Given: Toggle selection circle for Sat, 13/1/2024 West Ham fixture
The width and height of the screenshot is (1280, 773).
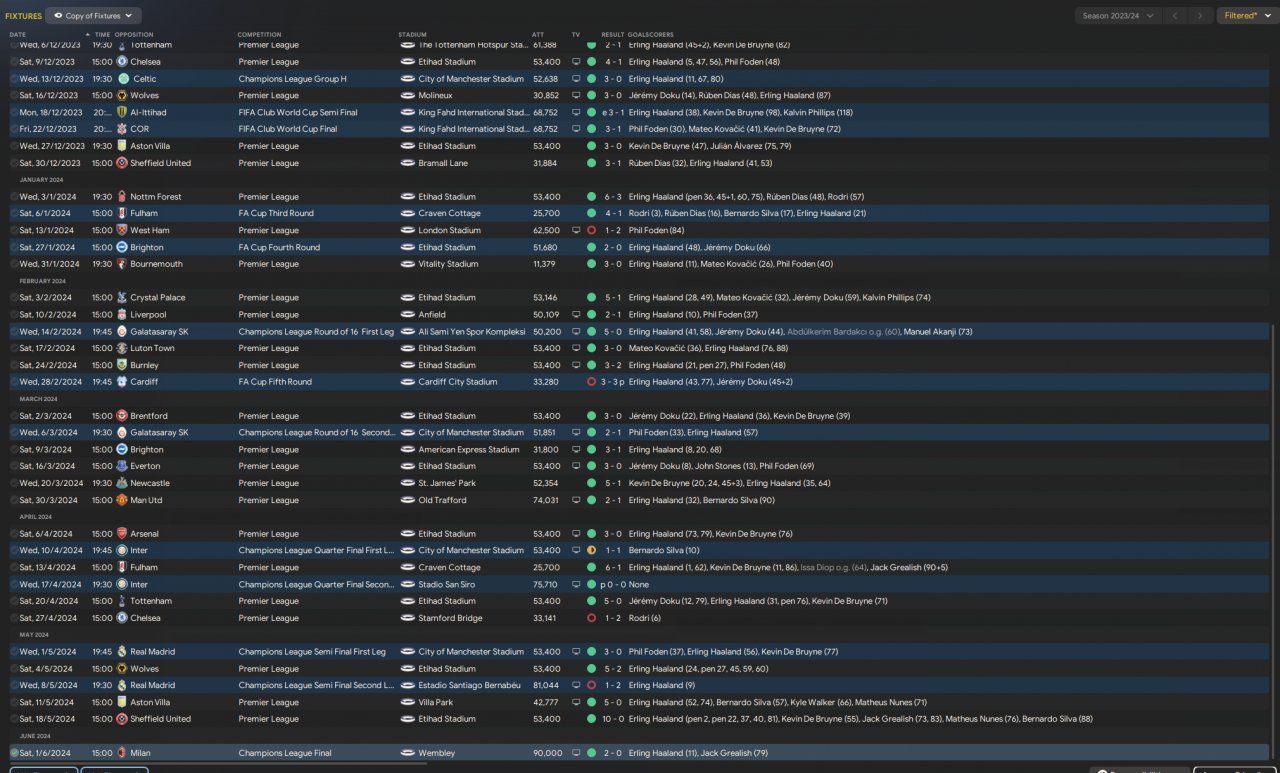Looking at the screenshot, I should click(14, 231).
